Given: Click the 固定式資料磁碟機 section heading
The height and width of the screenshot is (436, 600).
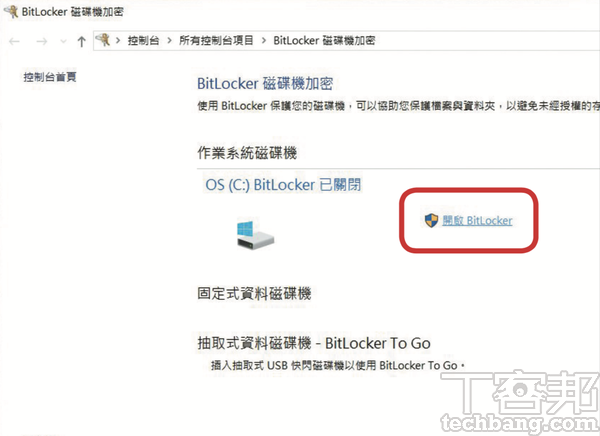Looking at the screenshot, I should pyautogui.click(x=254, y=294).
